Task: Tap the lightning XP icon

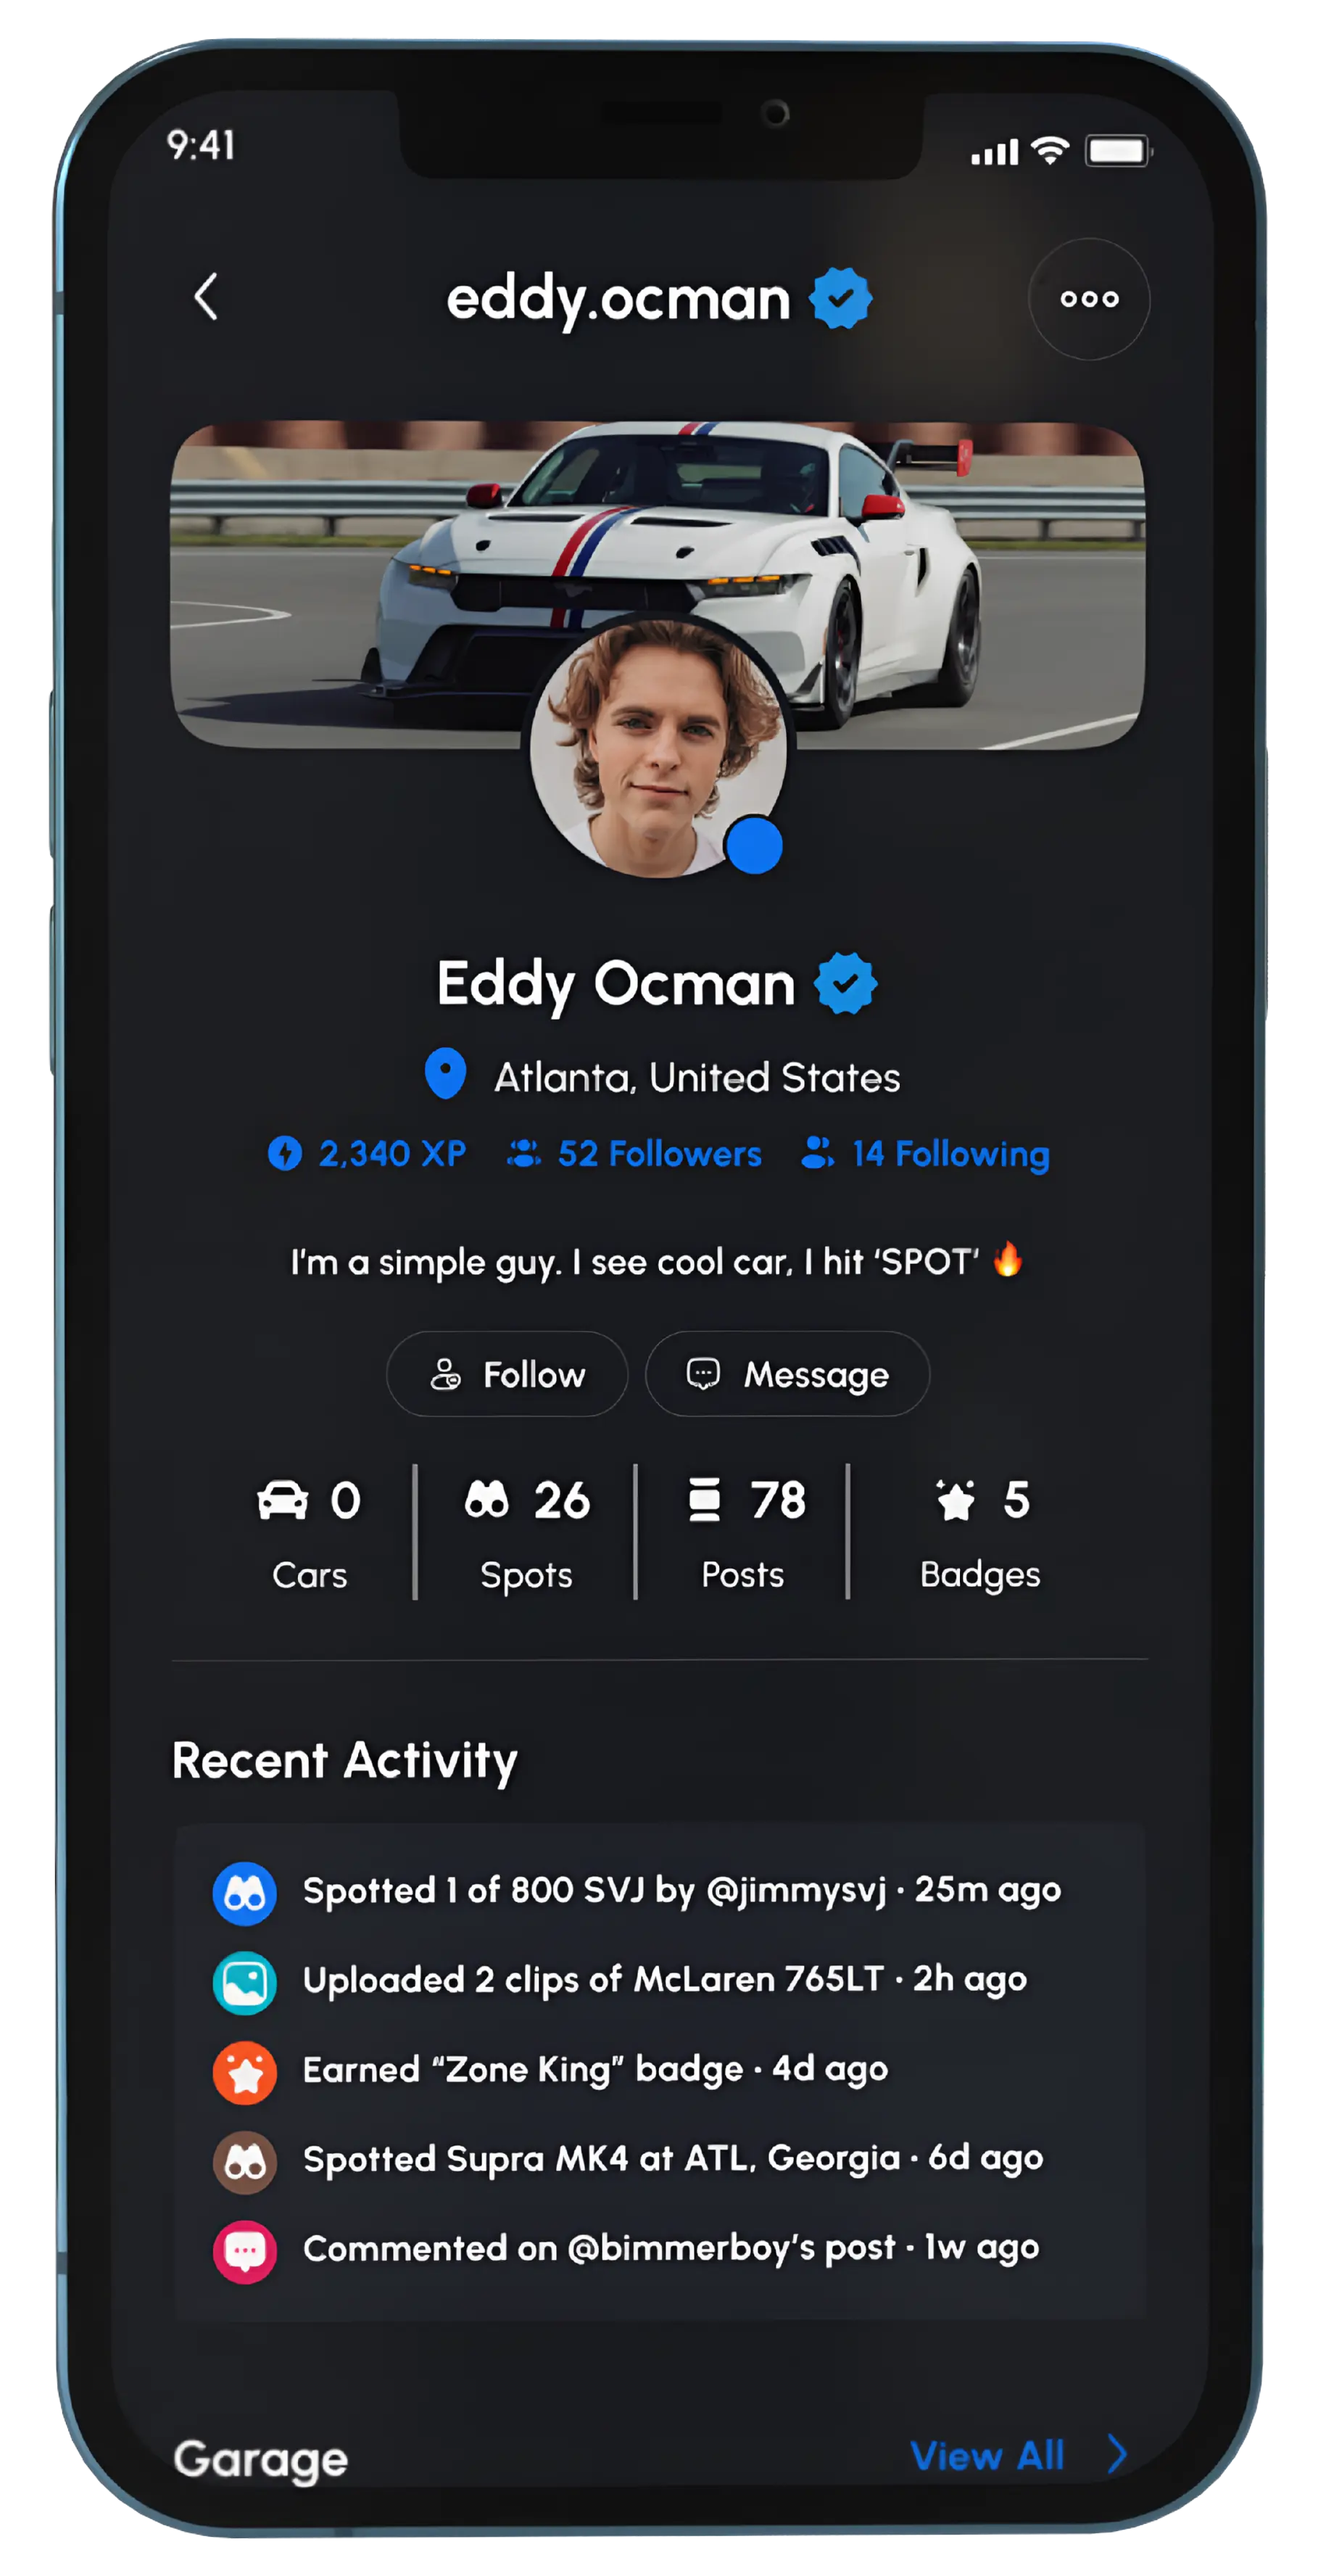Action: click(285, 1153)
